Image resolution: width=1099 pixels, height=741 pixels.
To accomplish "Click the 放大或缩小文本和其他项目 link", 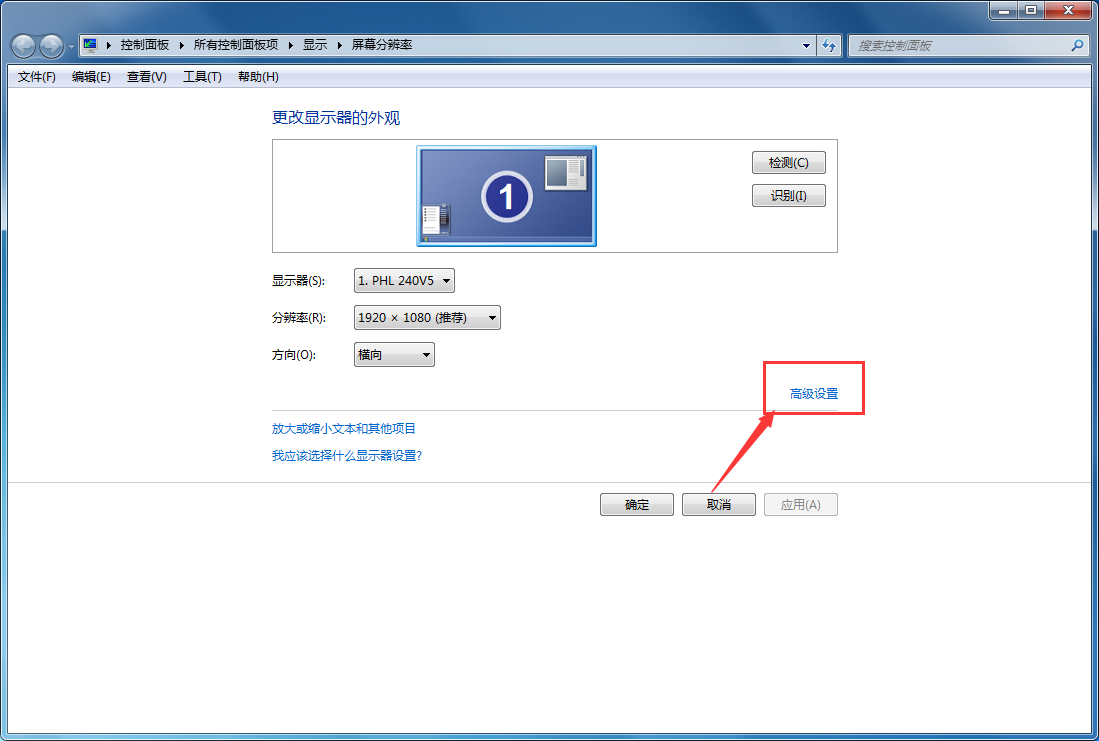I will [x=344, y=429].
